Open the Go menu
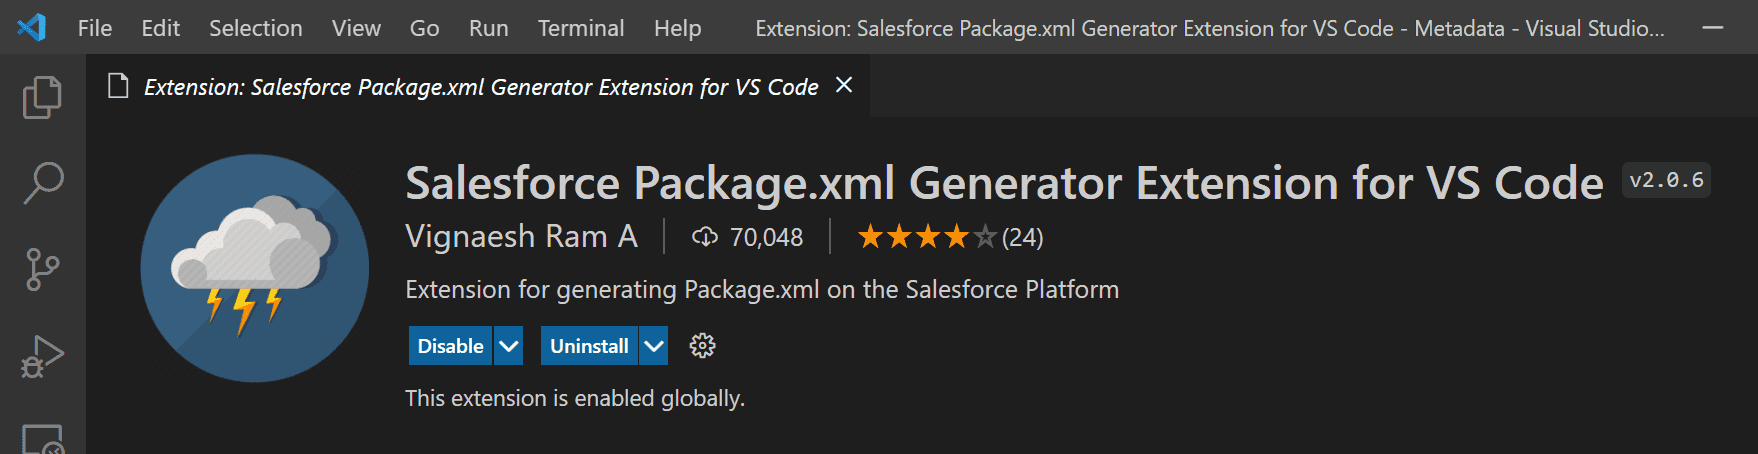The image size is (1758, 454). (x=424, y=28)
